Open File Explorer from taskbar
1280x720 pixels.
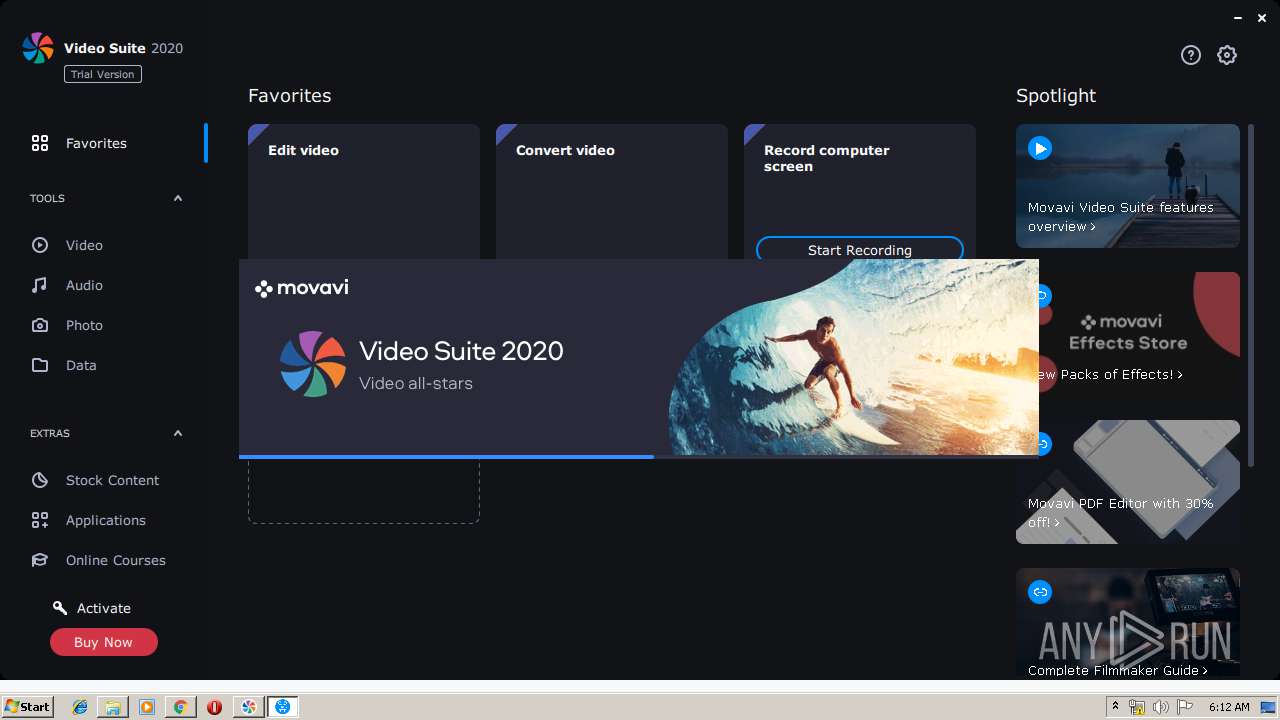[113, 707]
